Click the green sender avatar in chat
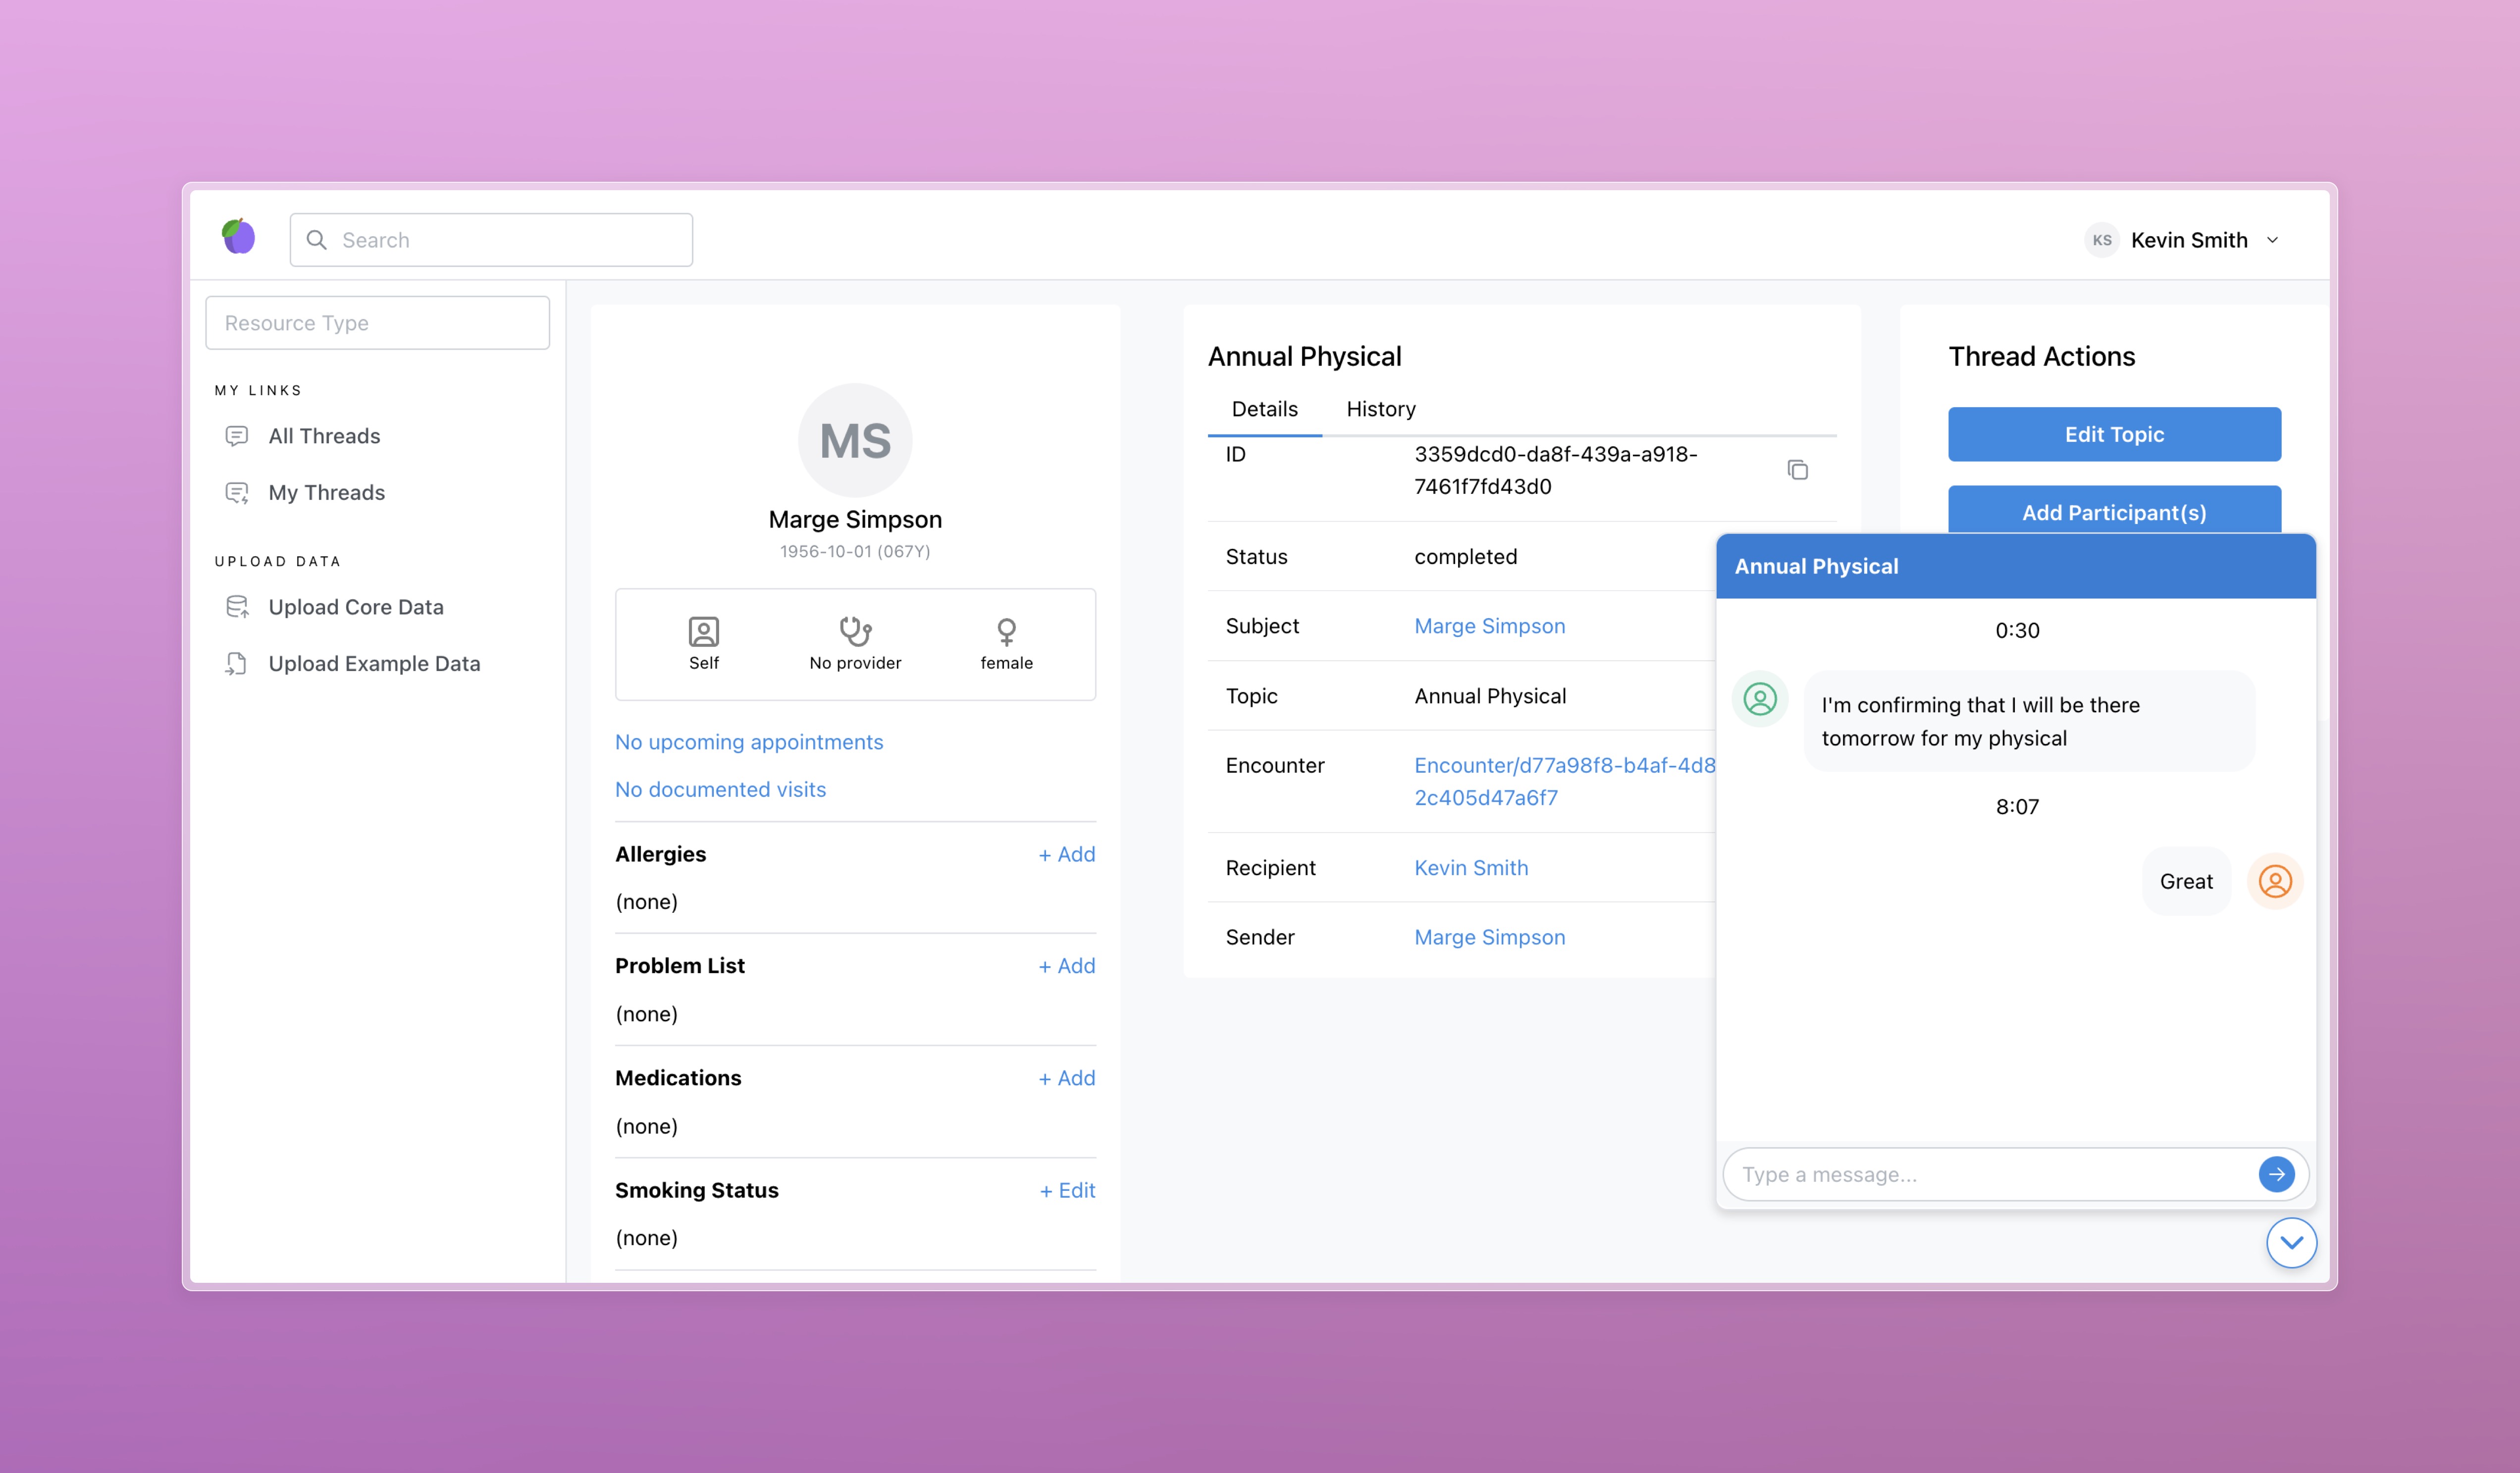This screenshot has width=2520, height=1473. point(1760,698)
